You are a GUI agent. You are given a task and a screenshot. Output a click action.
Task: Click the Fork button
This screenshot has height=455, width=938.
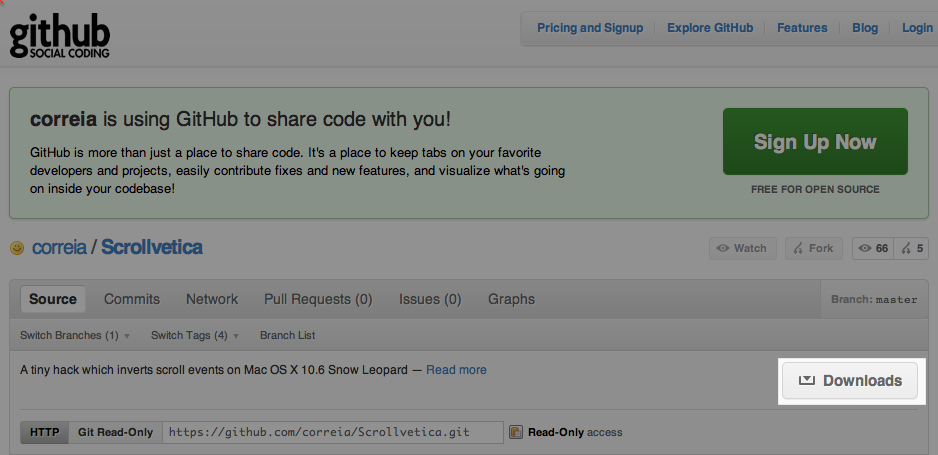pos(814,249)
